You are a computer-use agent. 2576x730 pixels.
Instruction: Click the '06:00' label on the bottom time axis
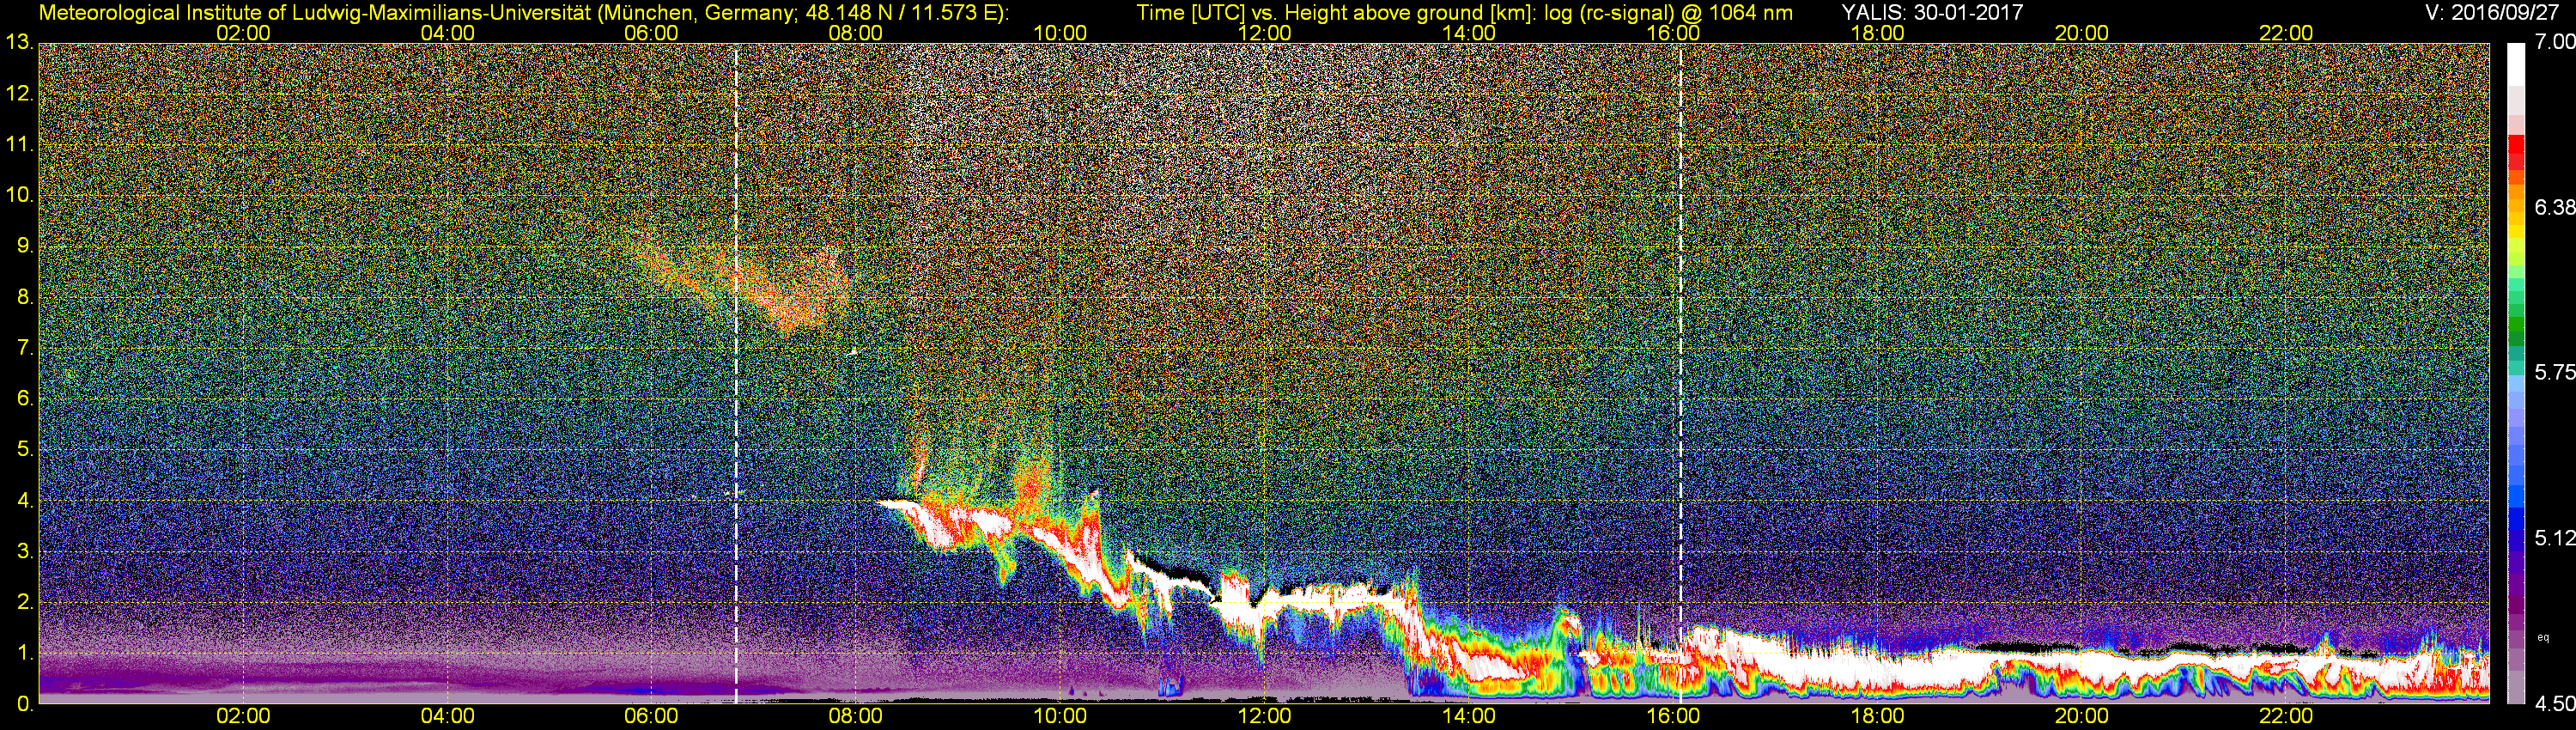point(651,717)
